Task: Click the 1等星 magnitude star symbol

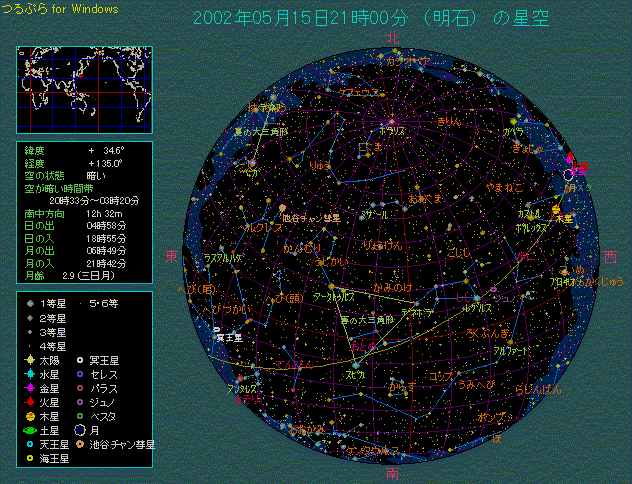Action: point(31,303)
